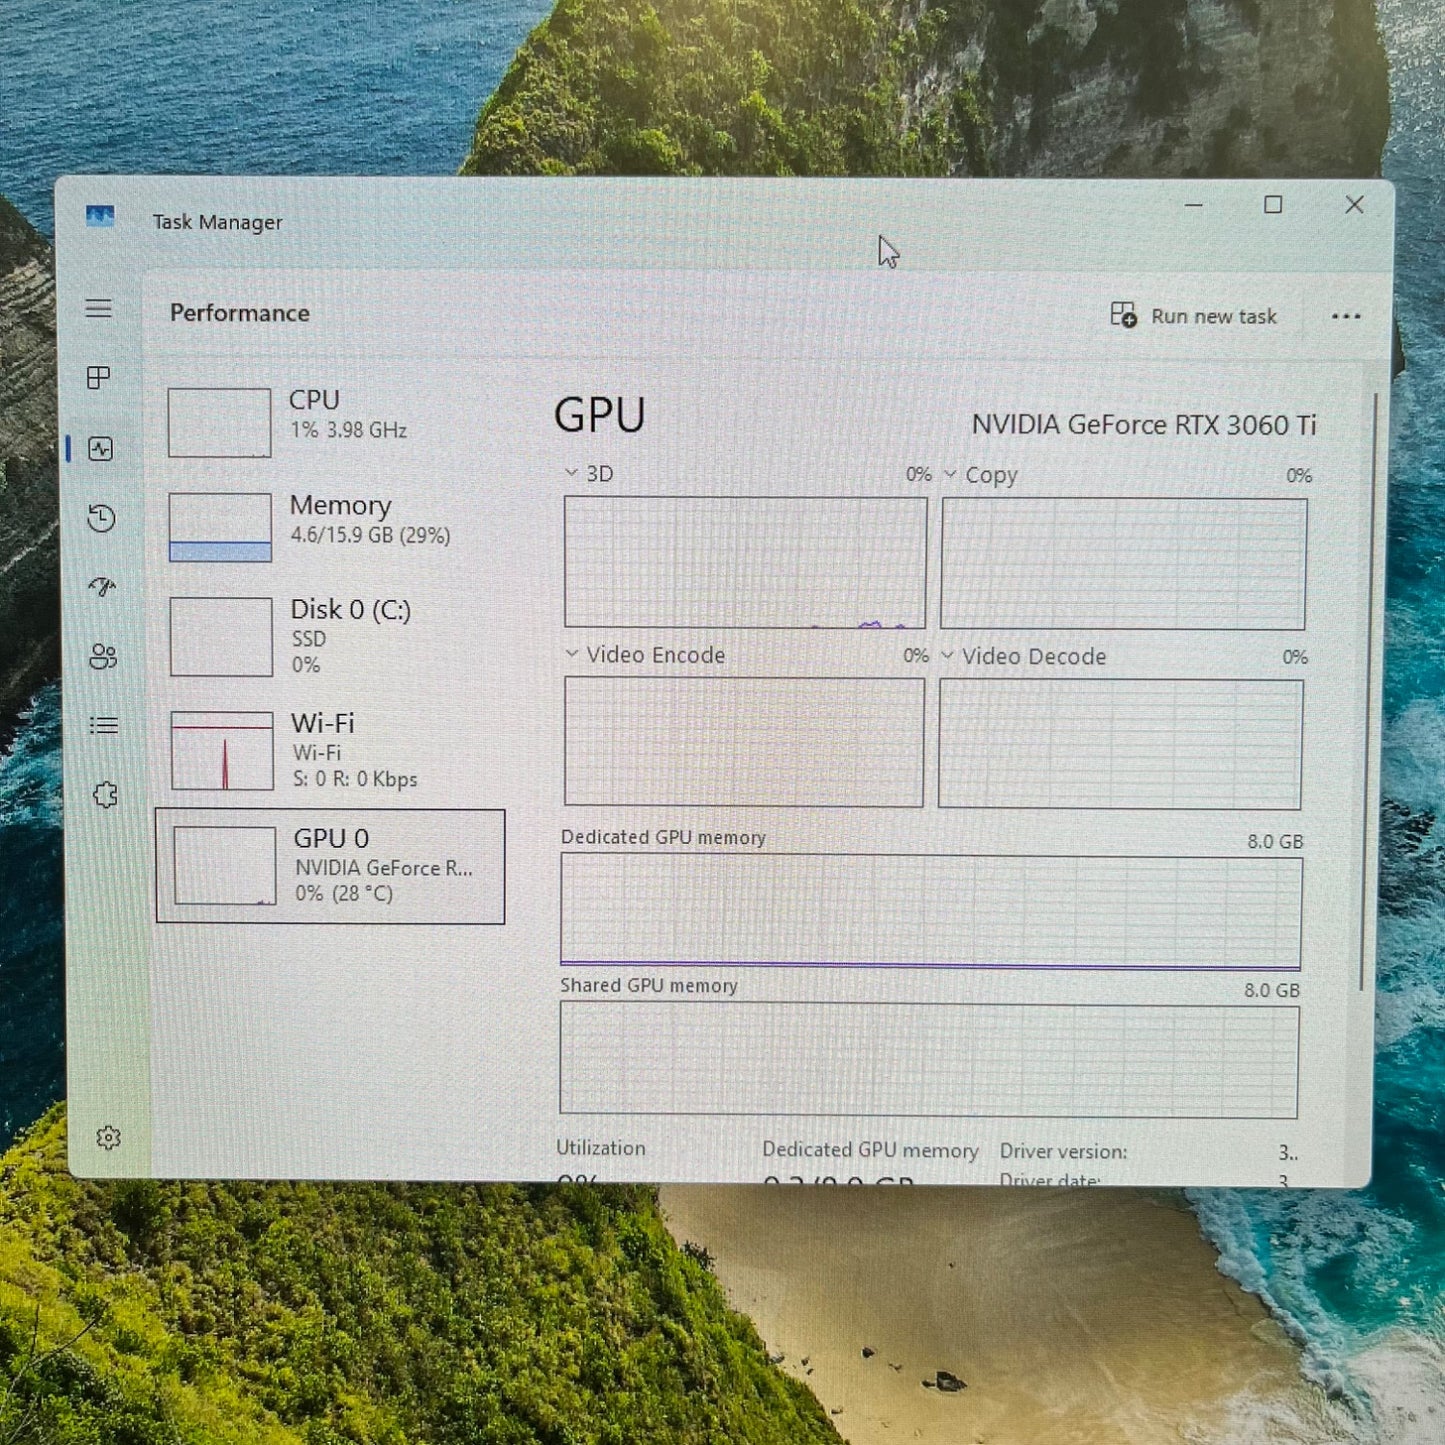
Task: Click the Performance page heading
Action: click(240, 313)
